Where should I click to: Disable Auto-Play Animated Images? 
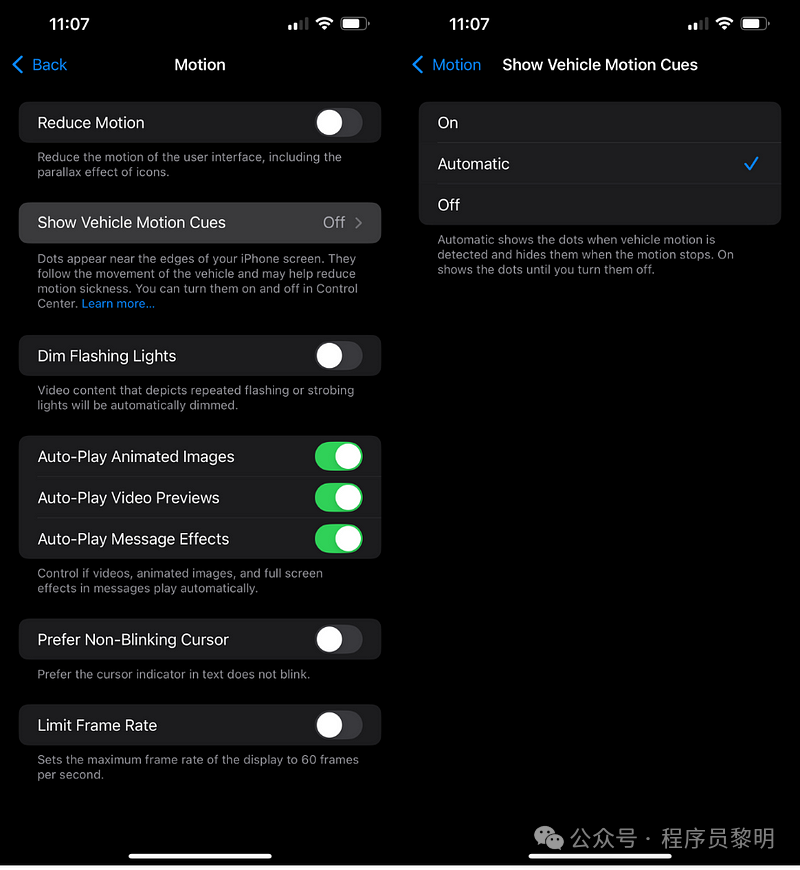338,457
